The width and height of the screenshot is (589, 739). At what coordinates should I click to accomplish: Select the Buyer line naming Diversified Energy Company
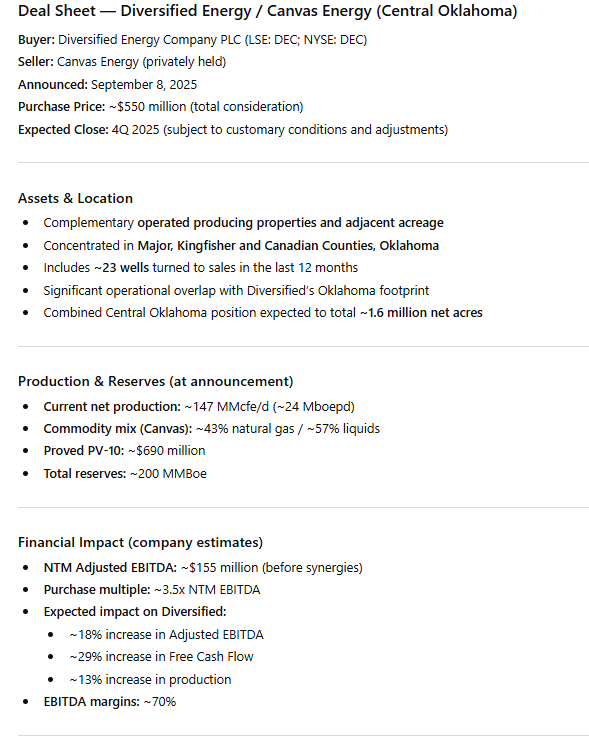[192, 40]
